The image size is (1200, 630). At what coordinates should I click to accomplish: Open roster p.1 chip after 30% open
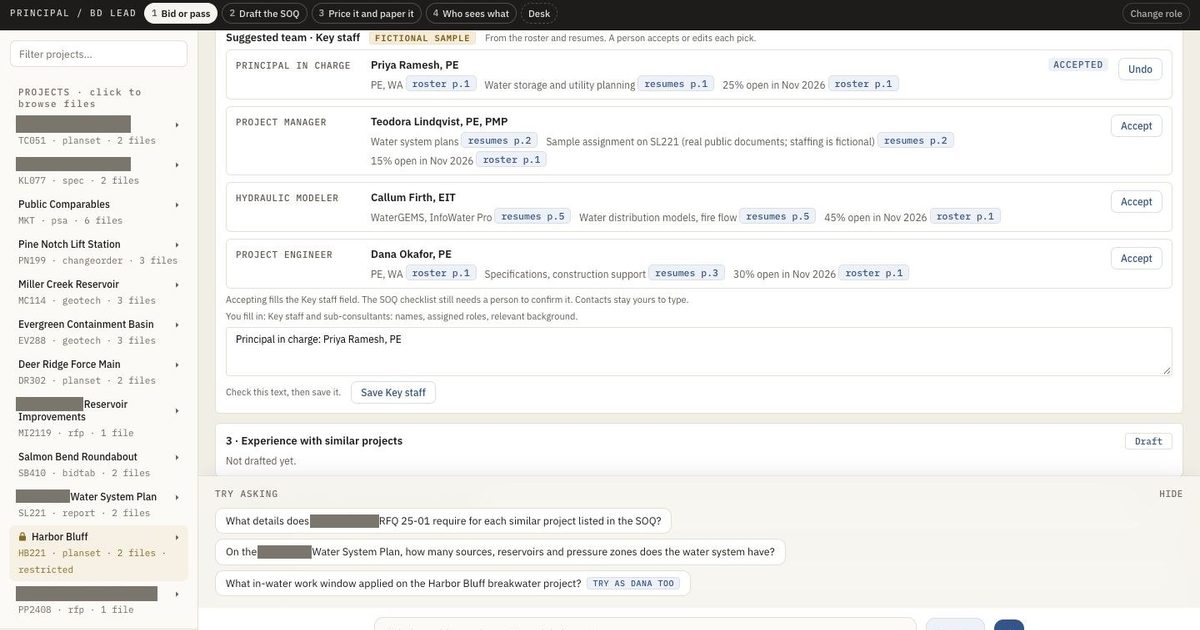coord(874,273)
